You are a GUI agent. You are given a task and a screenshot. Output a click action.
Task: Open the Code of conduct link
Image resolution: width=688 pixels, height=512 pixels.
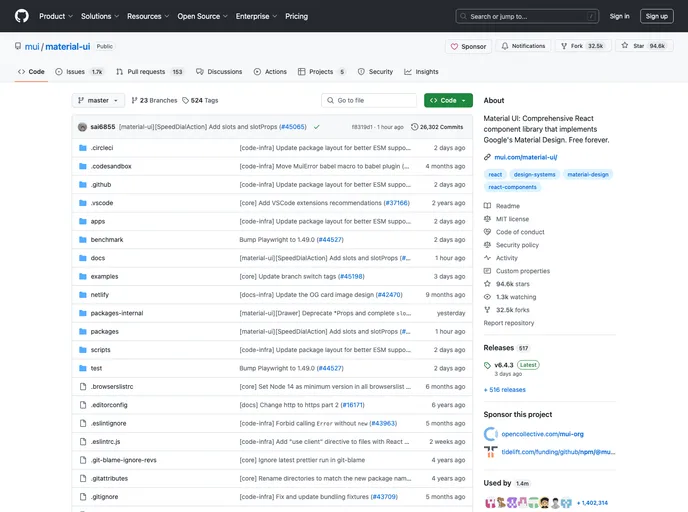tap(520, 232)
